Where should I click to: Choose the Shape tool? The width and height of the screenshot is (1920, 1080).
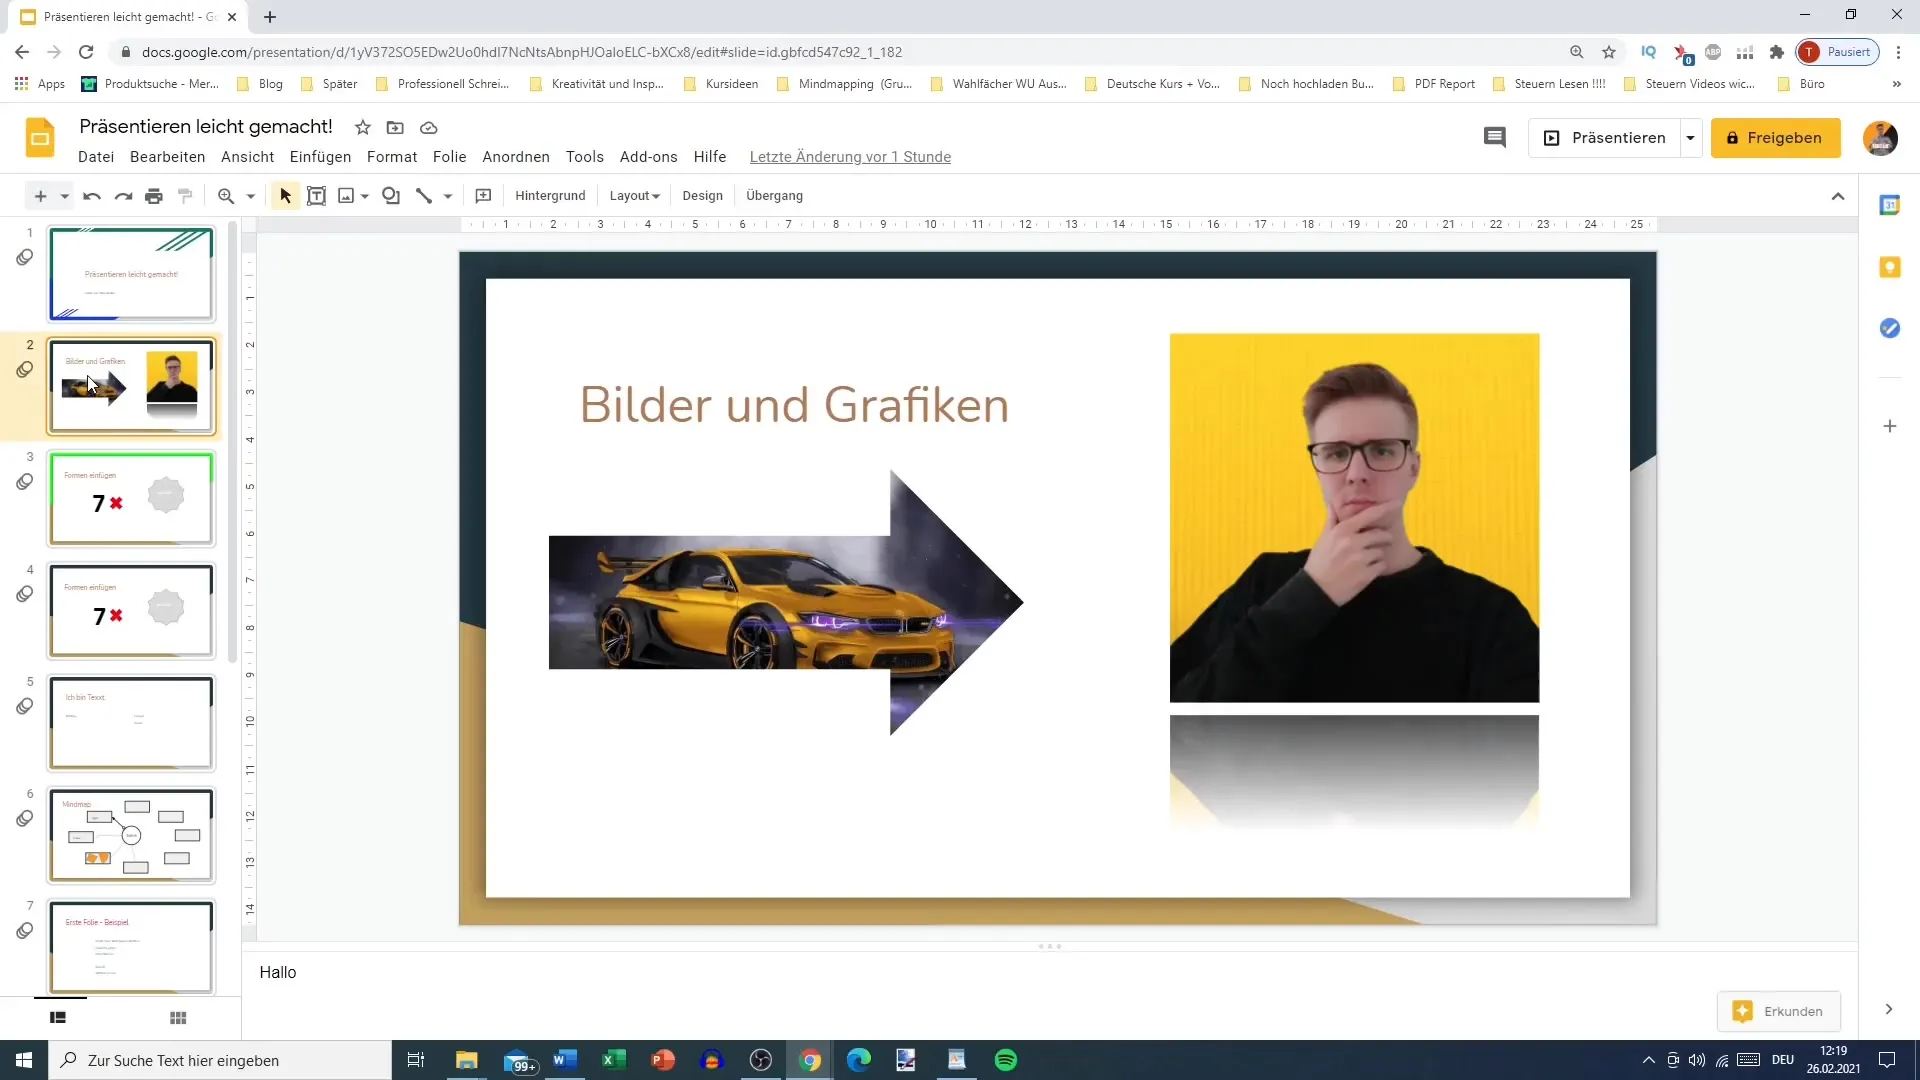(x=391, y=196)
